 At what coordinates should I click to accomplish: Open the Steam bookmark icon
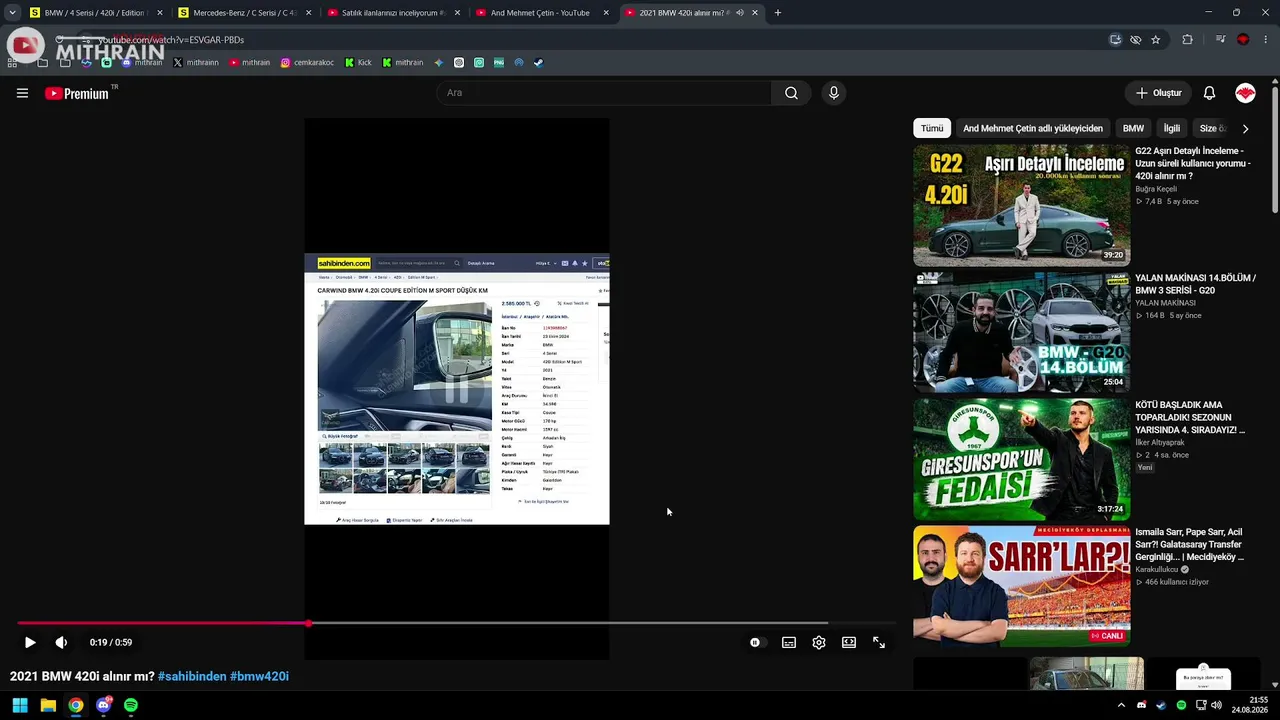538,62
